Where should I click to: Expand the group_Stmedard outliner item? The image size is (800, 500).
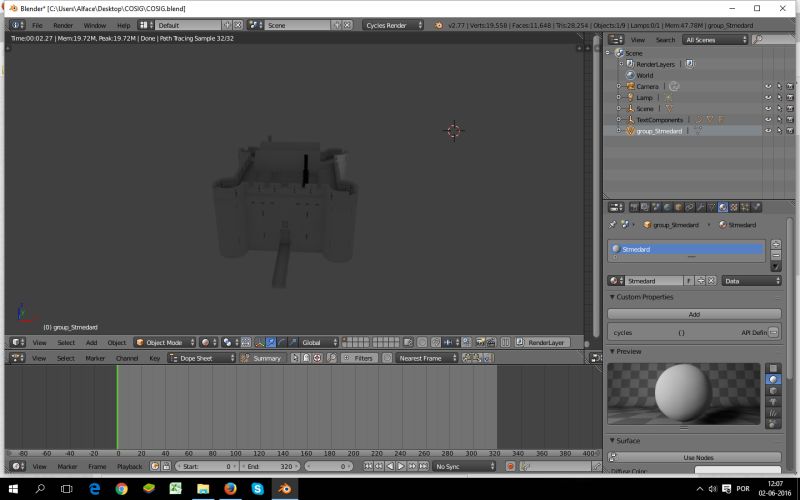pyautogui.click(x=618, y=131)
